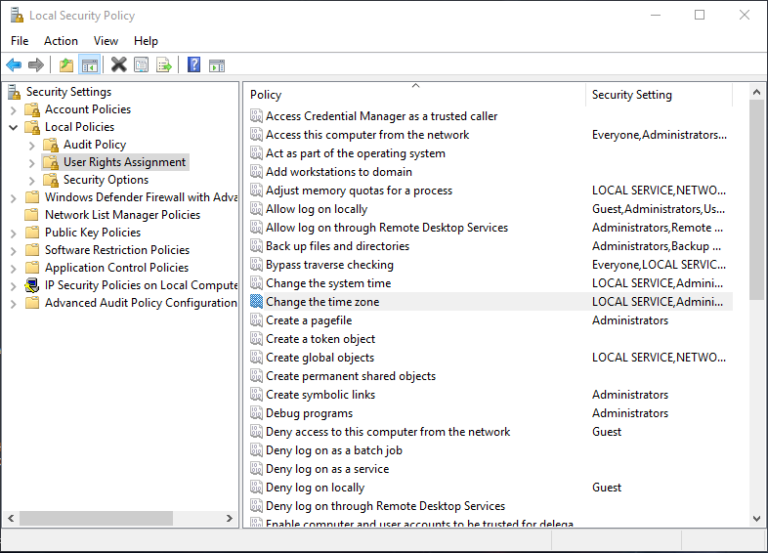Screen dimensions: 768x553
Task: Expand the Account Policies tree node
Action: coord(13,110)
